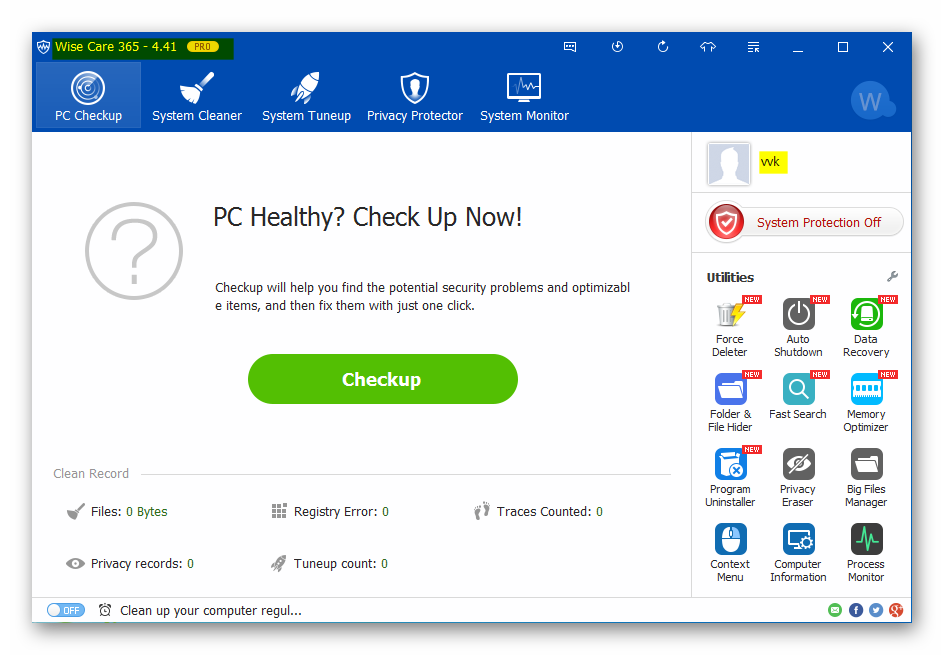Screen dimensions: 944x655
Task: Click the utilities wrench settings icon
Action: pyautogui.click(x=892, y=276)
